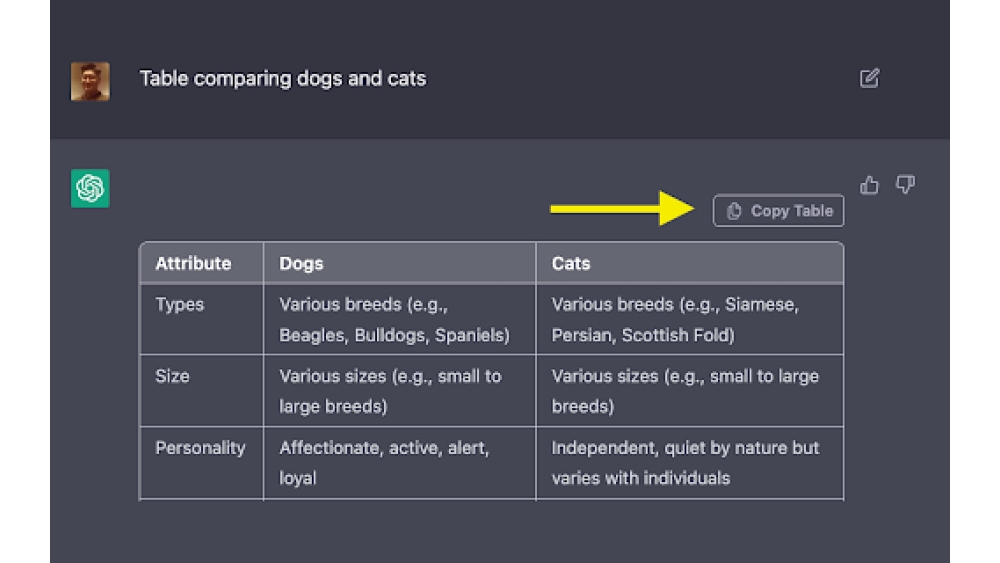Click the user profile photo avatar

click(90, 81)
